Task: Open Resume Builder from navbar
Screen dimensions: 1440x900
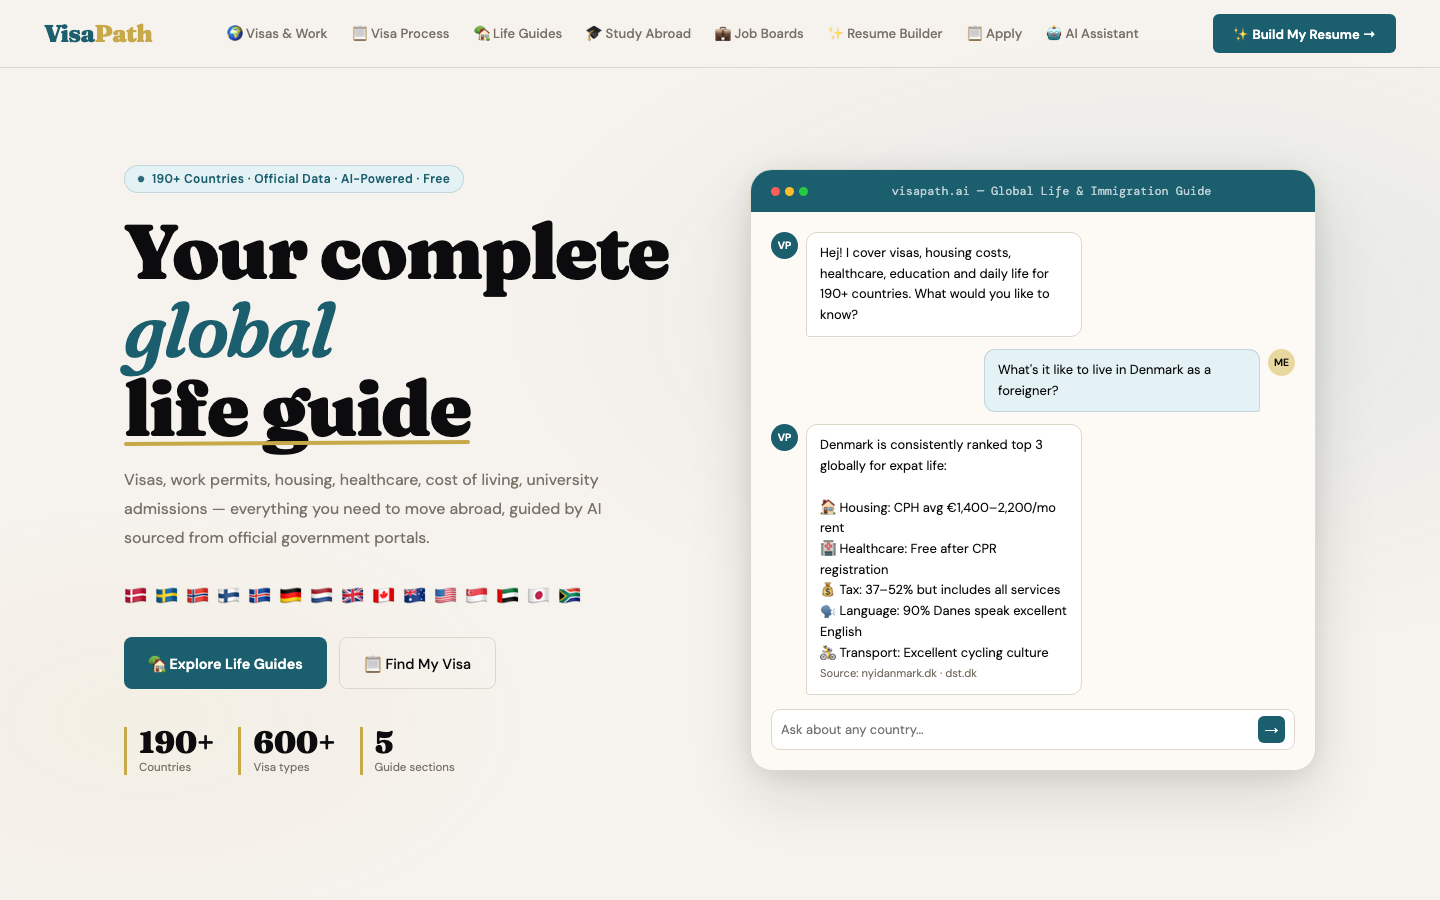Action: pos(885,33)
